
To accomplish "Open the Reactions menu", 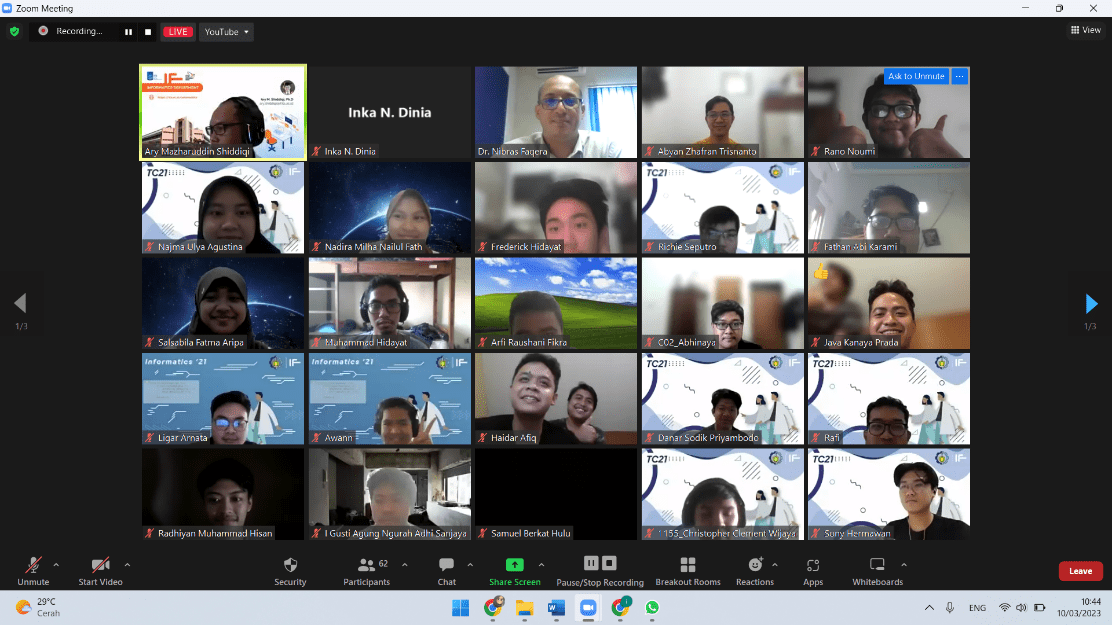I will [x=755, y=566].
